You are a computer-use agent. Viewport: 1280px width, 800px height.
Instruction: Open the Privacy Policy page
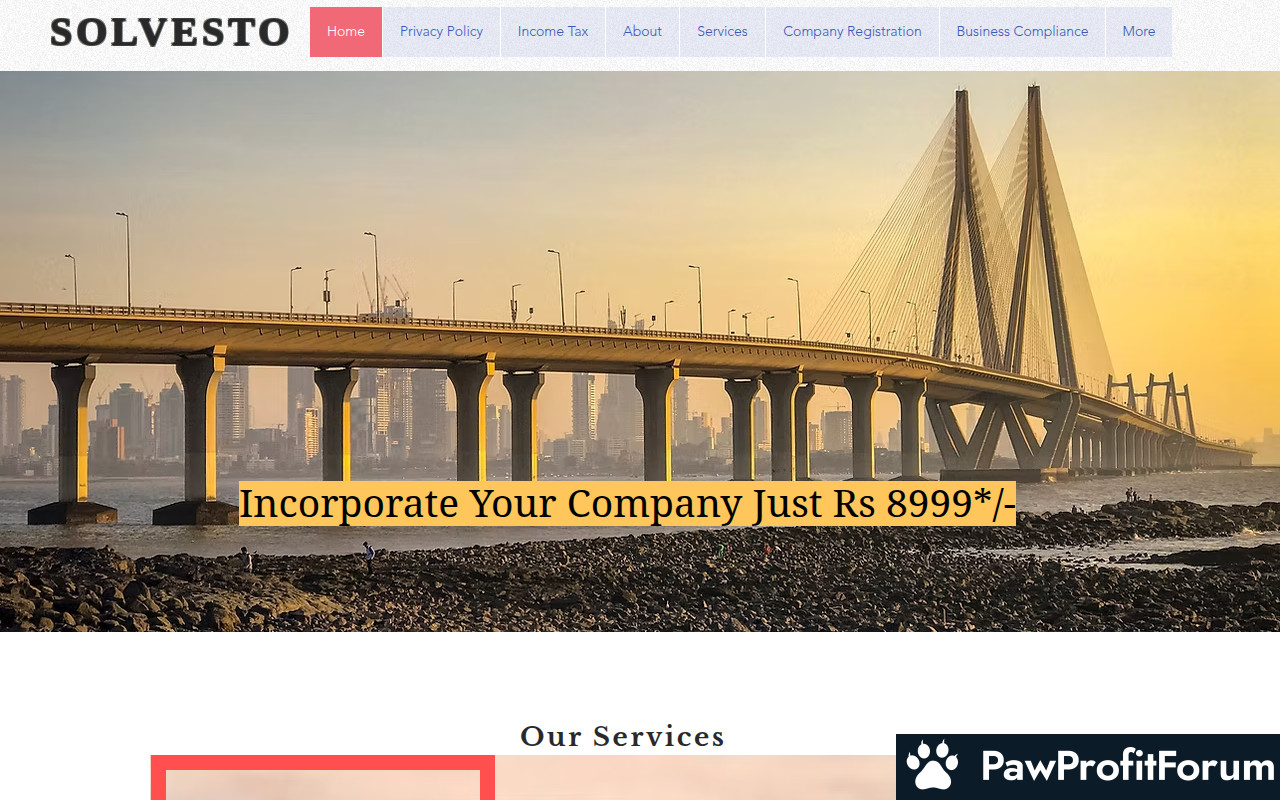tap(442, 32)
